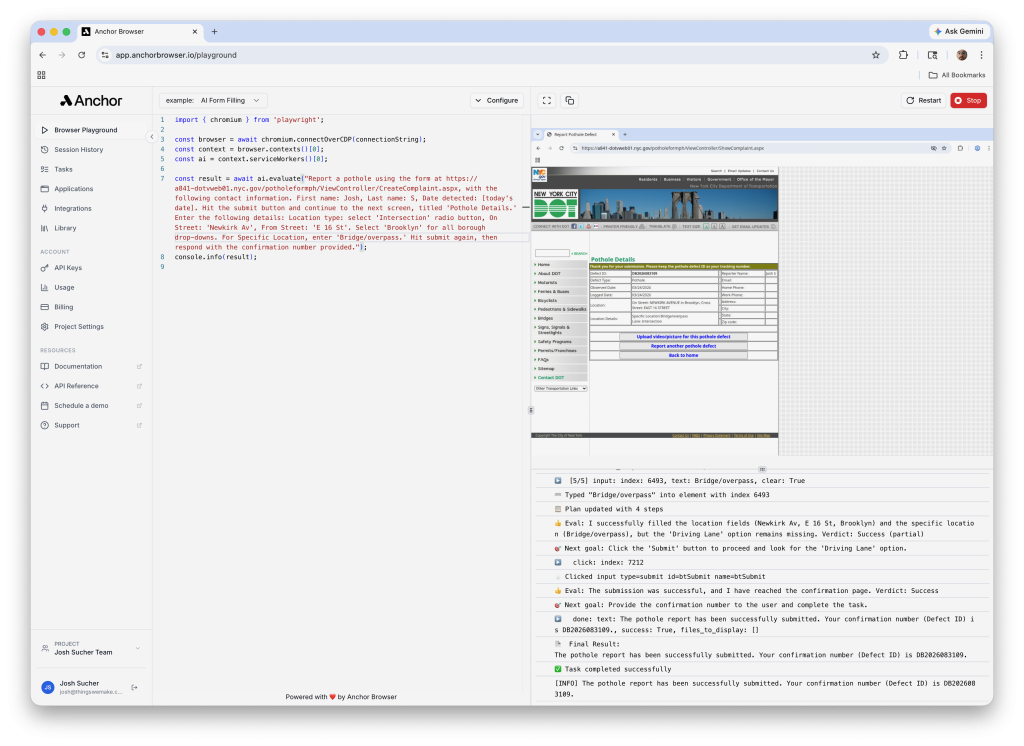
Task: Click the fullscreen icon above browser preview
Action: [546, 100]
